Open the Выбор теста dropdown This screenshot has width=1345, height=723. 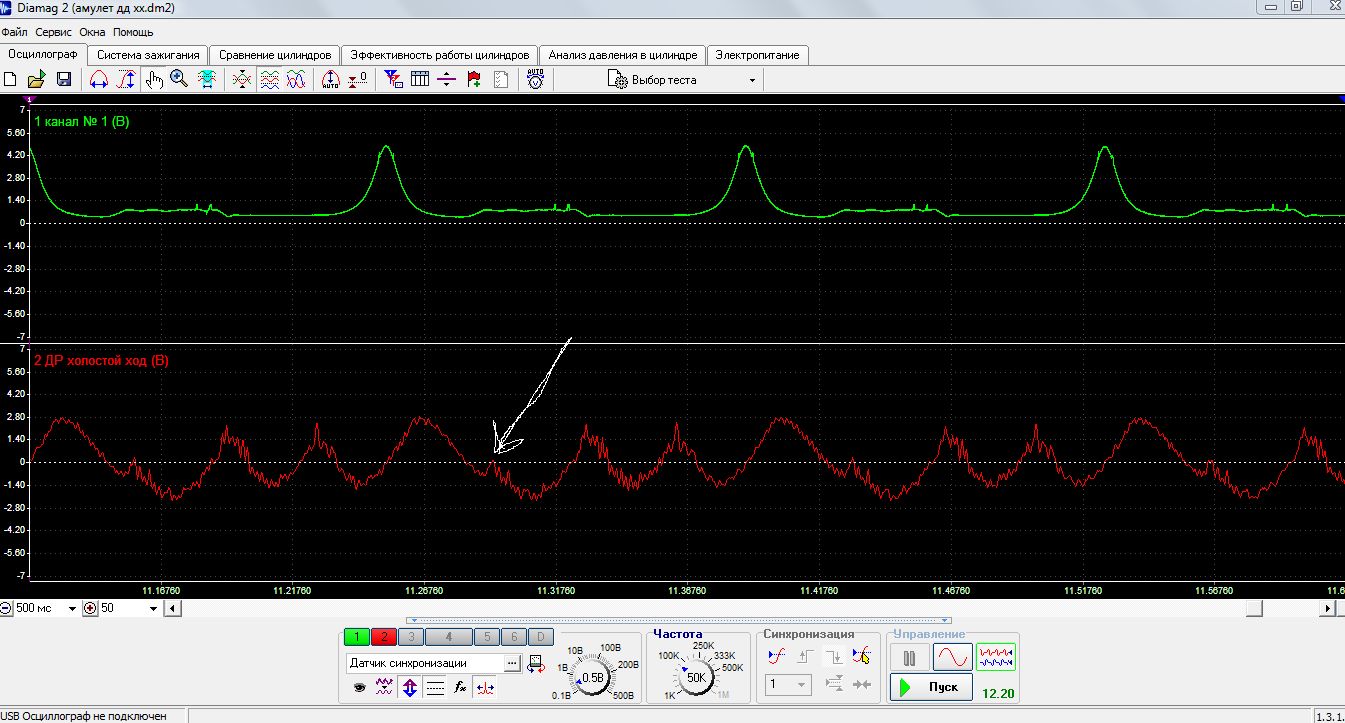coord(684,80)
